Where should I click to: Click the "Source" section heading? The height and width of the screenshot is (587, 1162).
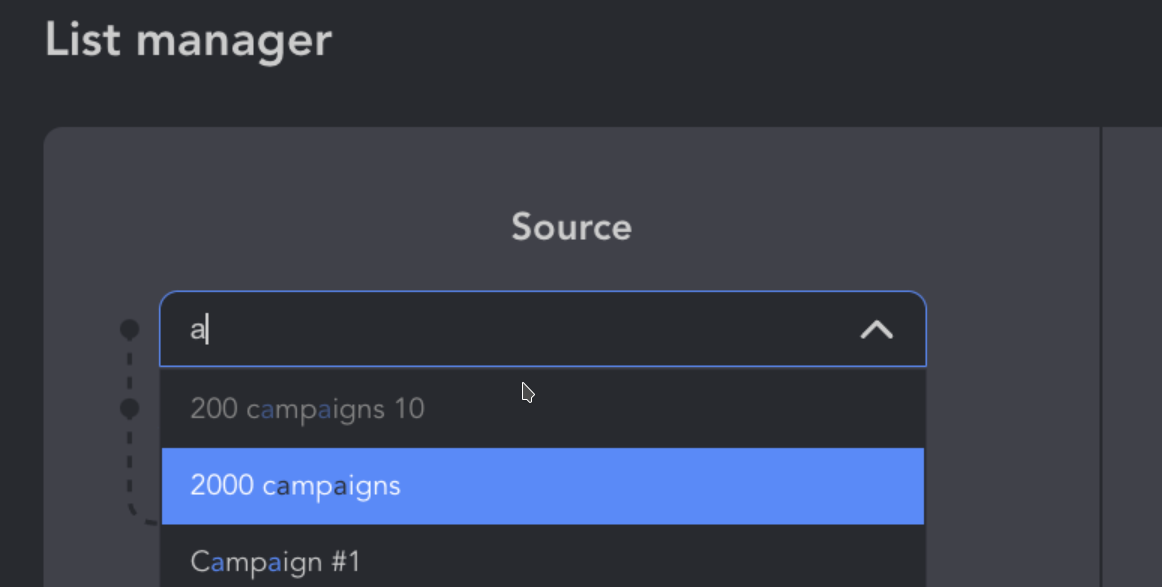[x=571, y=227]
